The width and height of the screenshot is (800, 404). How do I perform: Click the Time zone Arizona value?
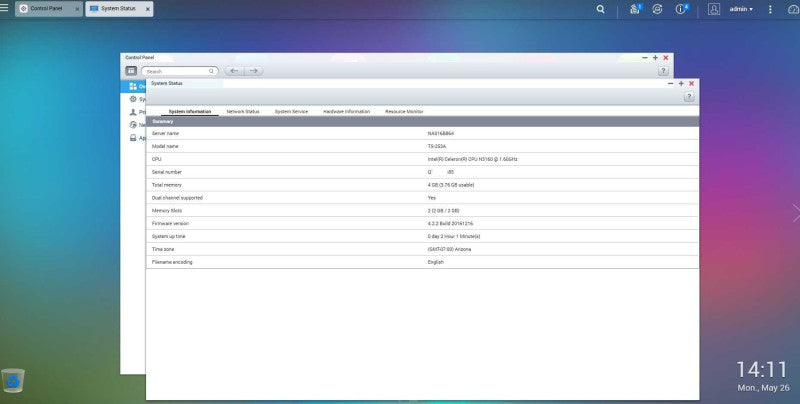click(x=449, y=249)
